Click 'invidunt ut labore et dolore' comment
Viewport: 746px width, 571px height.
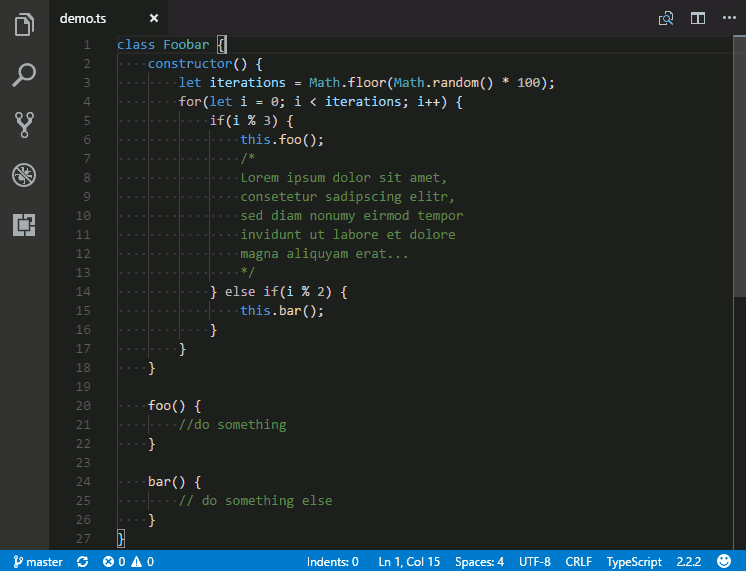coord(347,235)
